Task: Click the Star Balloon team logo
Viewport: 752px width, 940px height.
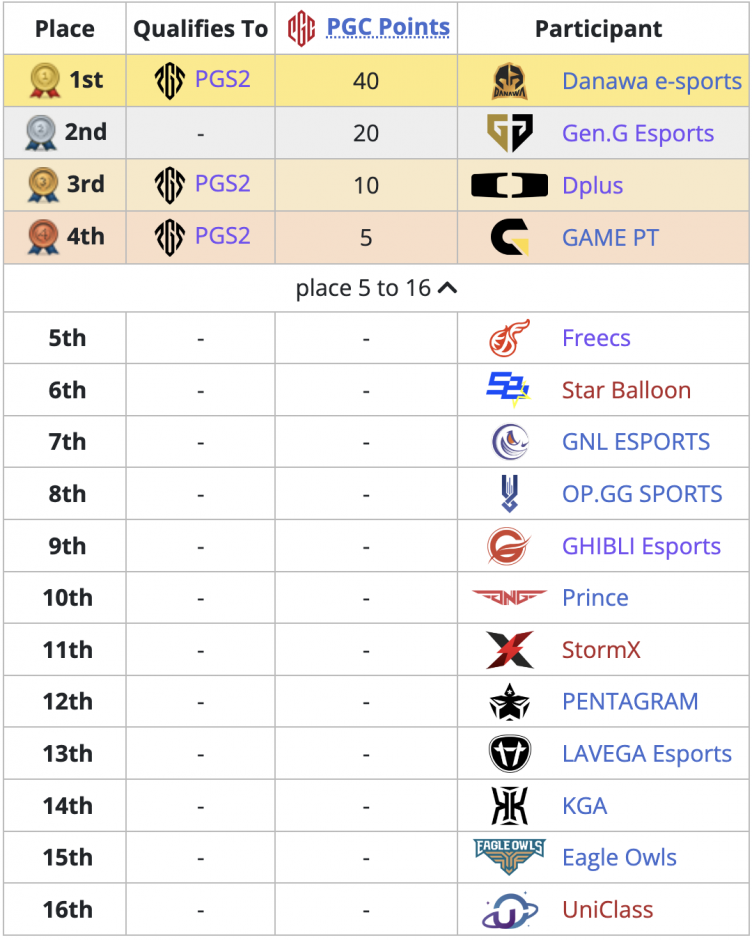Action: 509,390
